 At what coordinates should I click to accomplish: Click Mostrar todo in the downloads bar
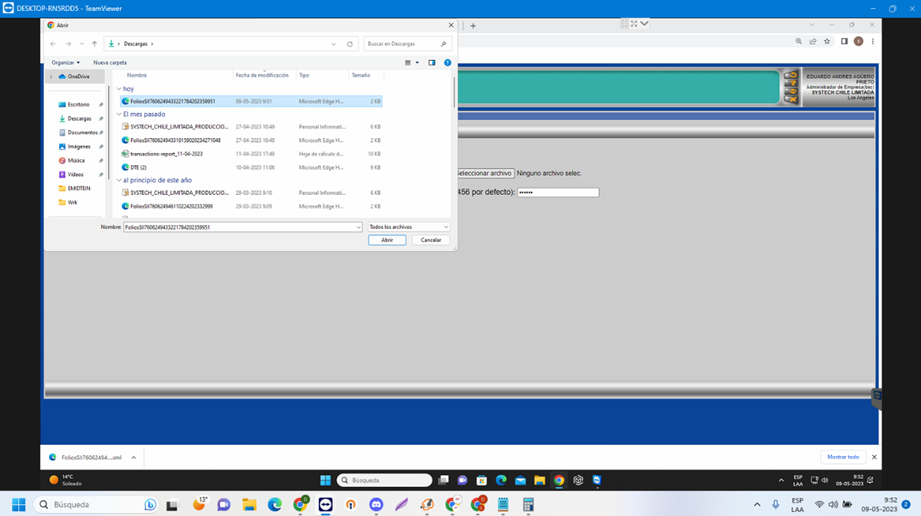pos(843,457)
